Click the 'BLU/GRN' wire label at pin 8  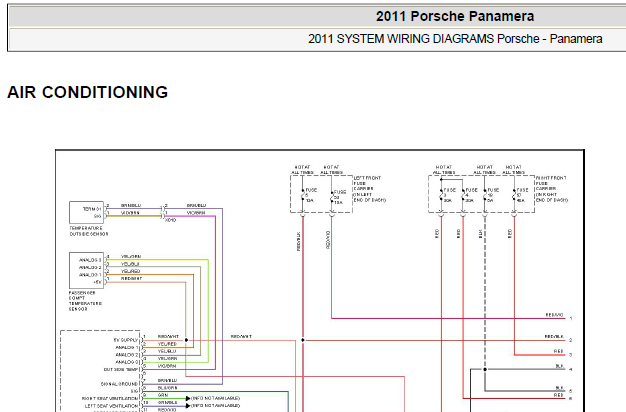point(167,388)
